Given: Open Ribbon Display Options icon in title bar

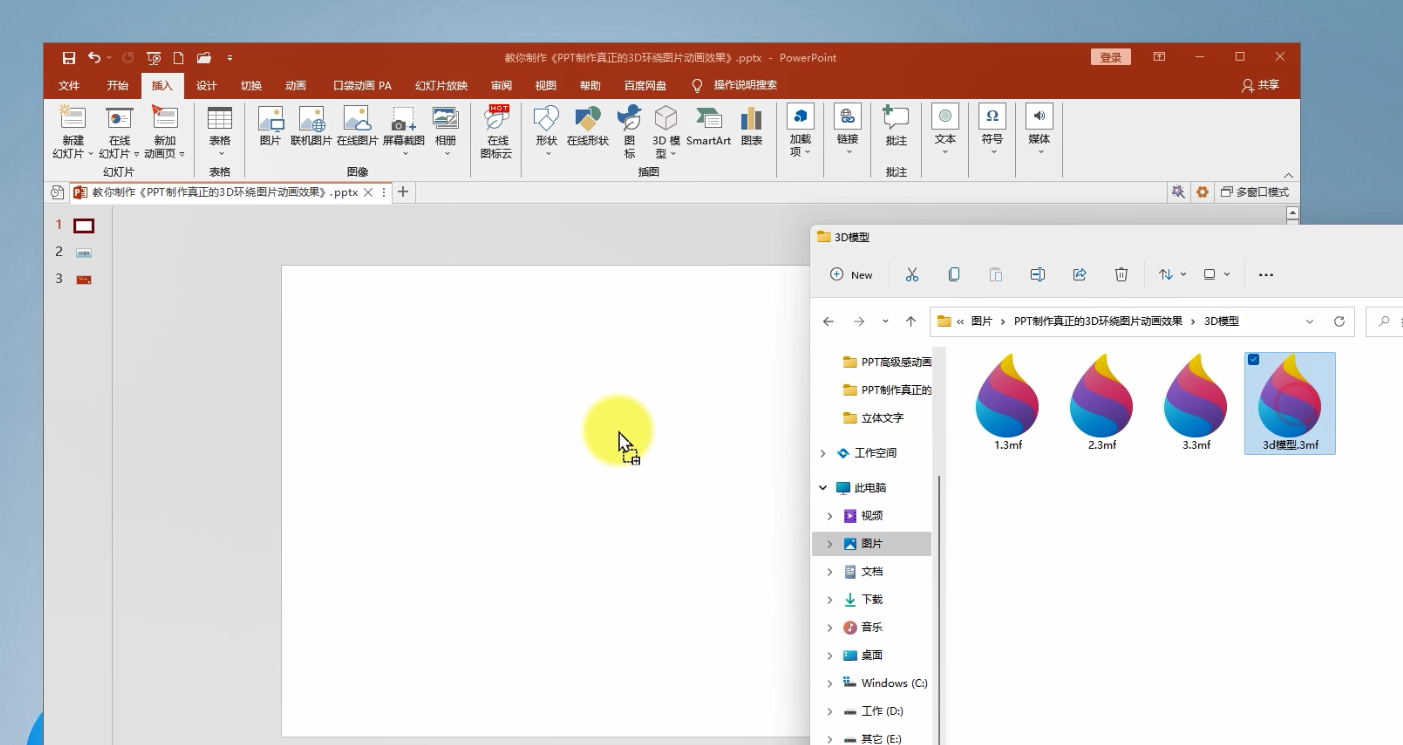Looking at the screenshot, I should tap(1159, 57).
